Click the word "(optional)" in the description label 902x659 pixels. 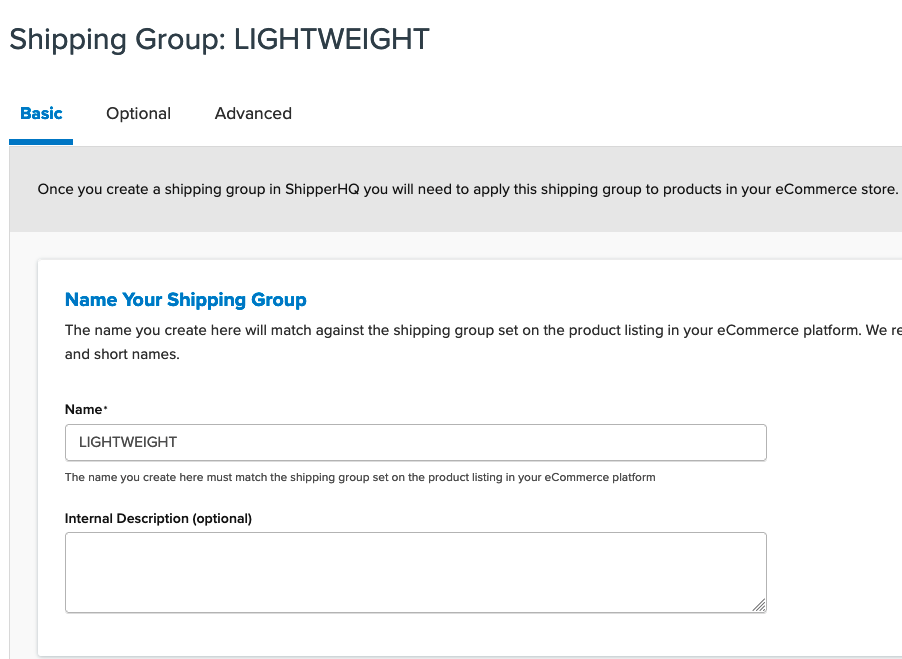pyautogui.click(x=222, y=518)
